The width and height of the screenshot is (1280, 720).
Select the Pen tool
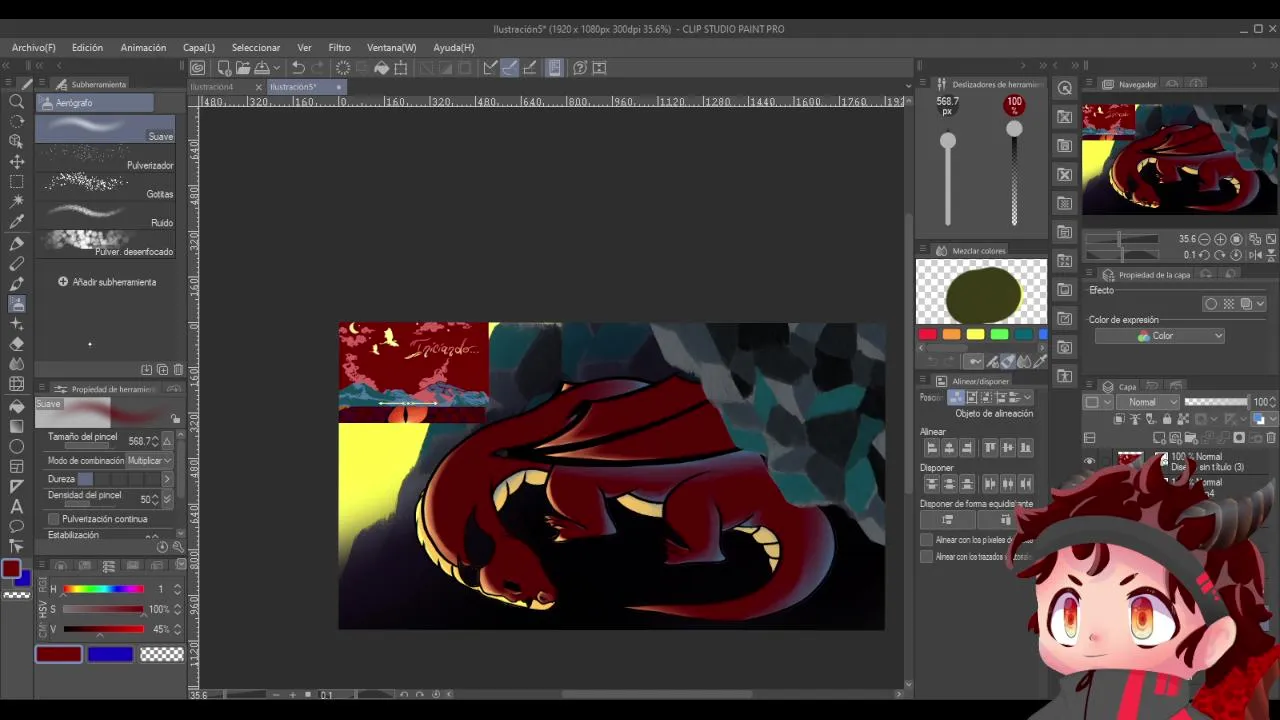coord(17,243)
